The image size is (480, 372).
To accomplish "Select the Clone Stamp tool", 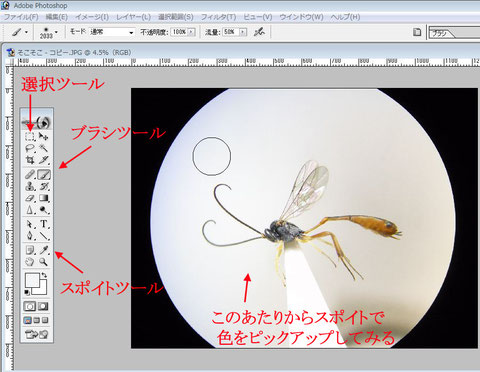I will [x=30, y=186].
